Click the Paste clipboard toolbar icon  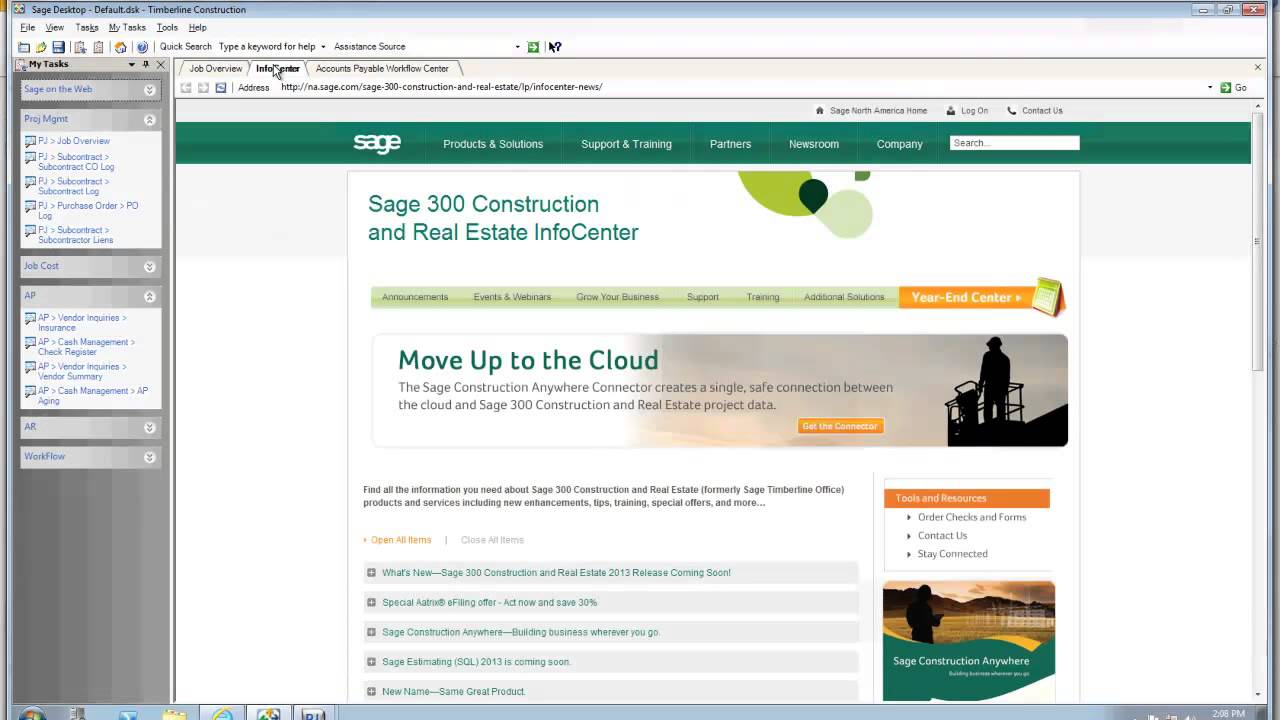(98, 47)
